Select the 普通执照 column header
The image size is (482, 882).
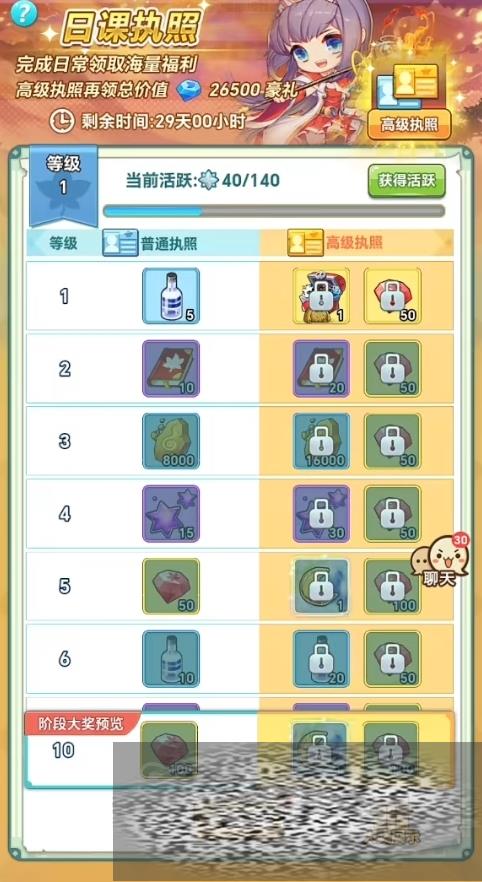coord(150,243)
